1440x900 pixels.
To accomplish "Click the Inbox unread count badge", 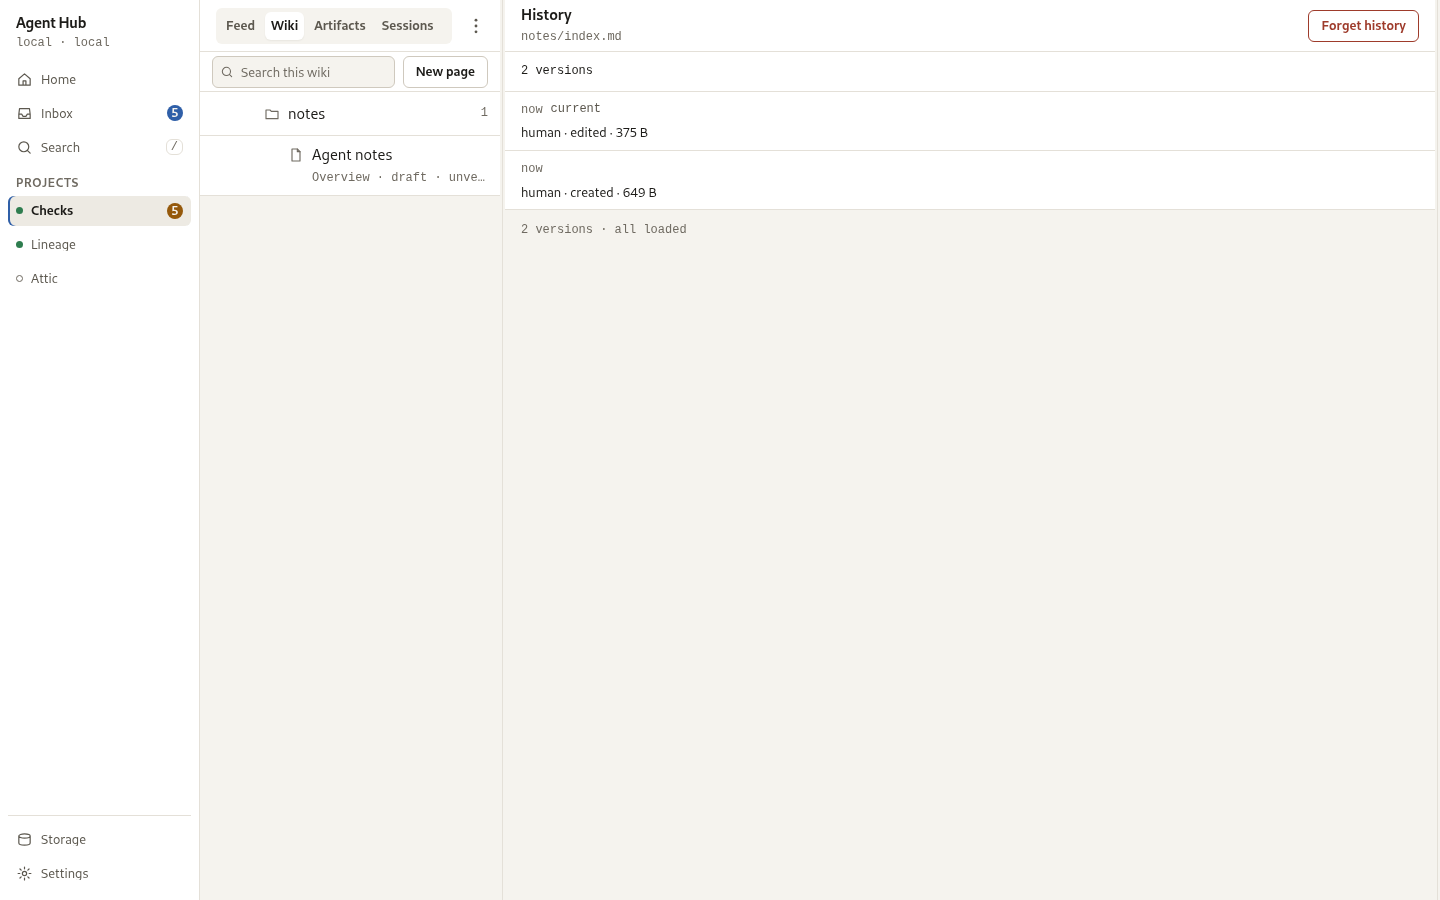I will pyautogui.click(x=175, y=113).
